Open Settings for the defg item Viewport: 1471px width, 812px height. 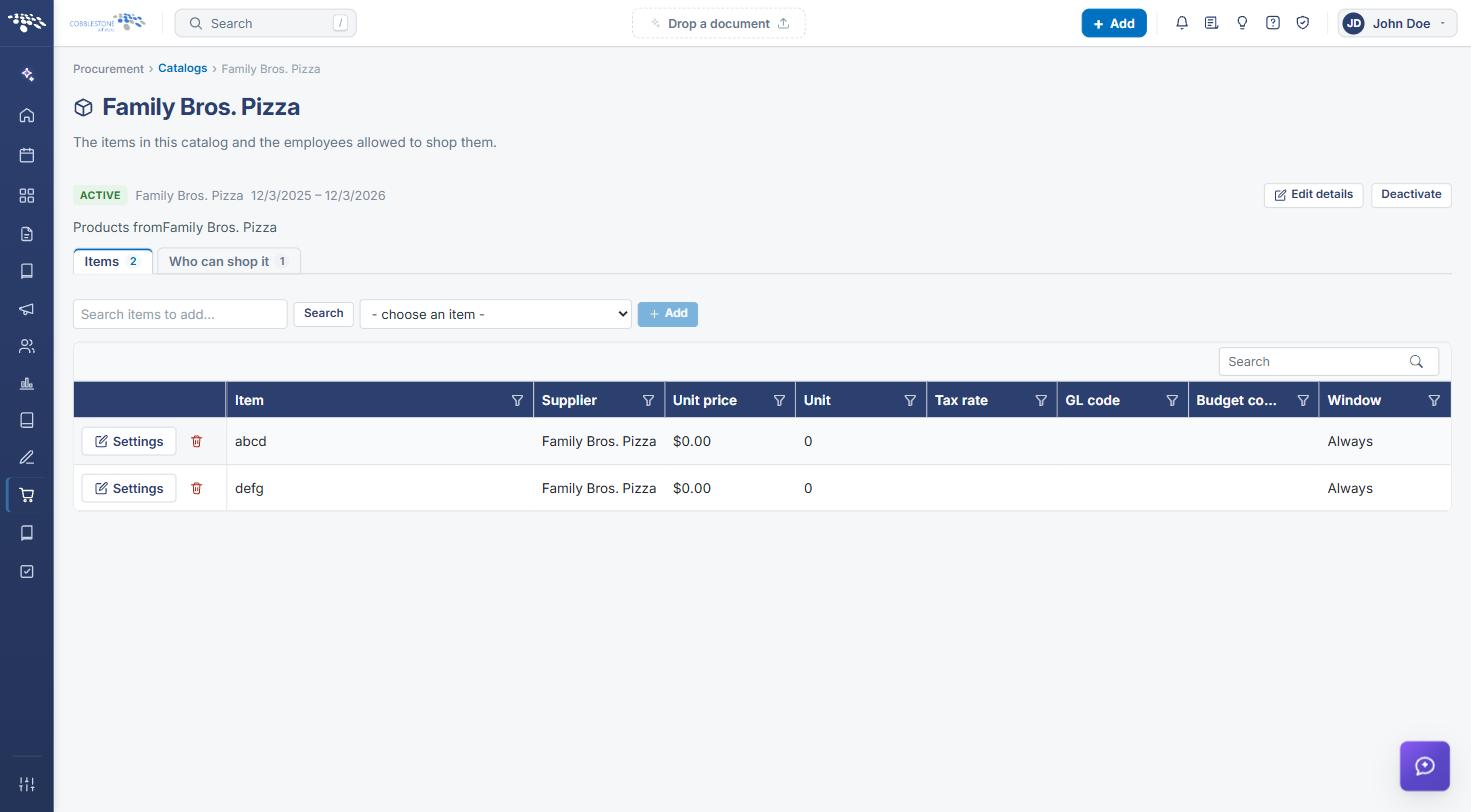[x=128, y=488]
